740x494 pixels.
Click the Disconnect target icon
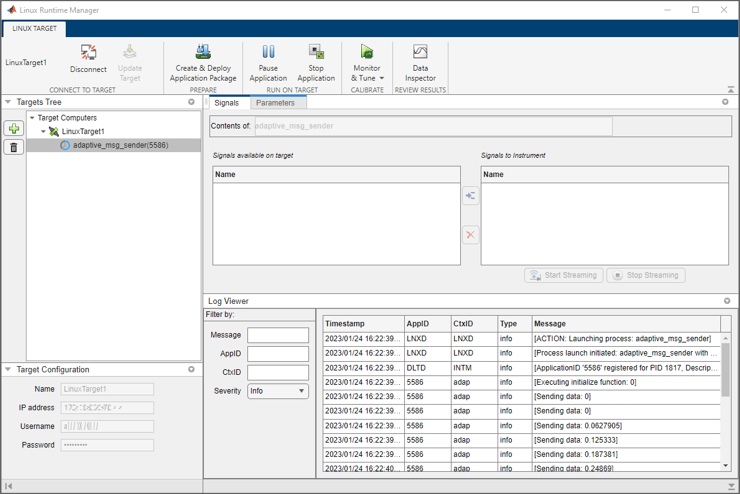88,53
